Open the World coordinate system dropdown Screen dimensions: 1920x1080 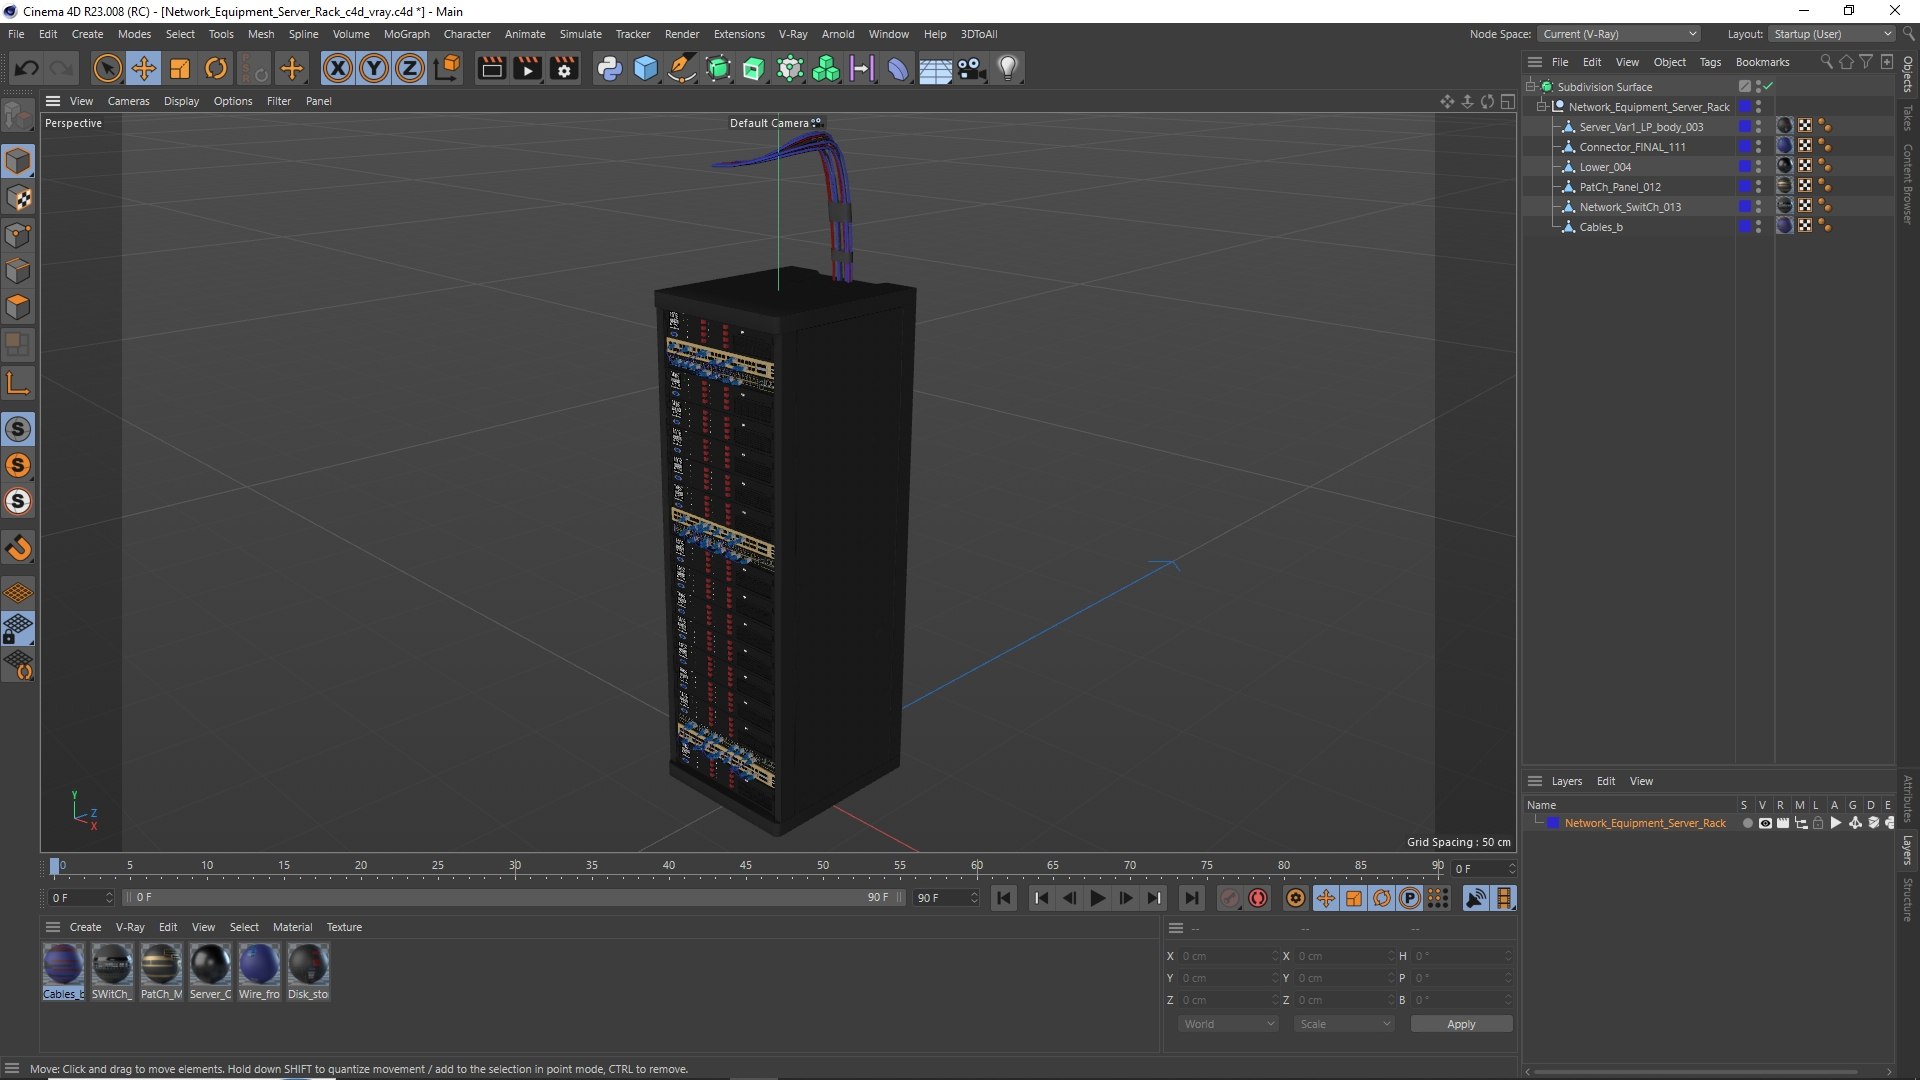(1228, 1024)
